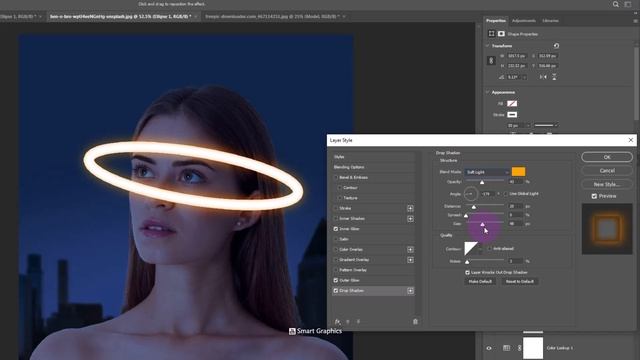640x360 pixels.
Task: Click the Make Default button
Action: pos(480,282)
